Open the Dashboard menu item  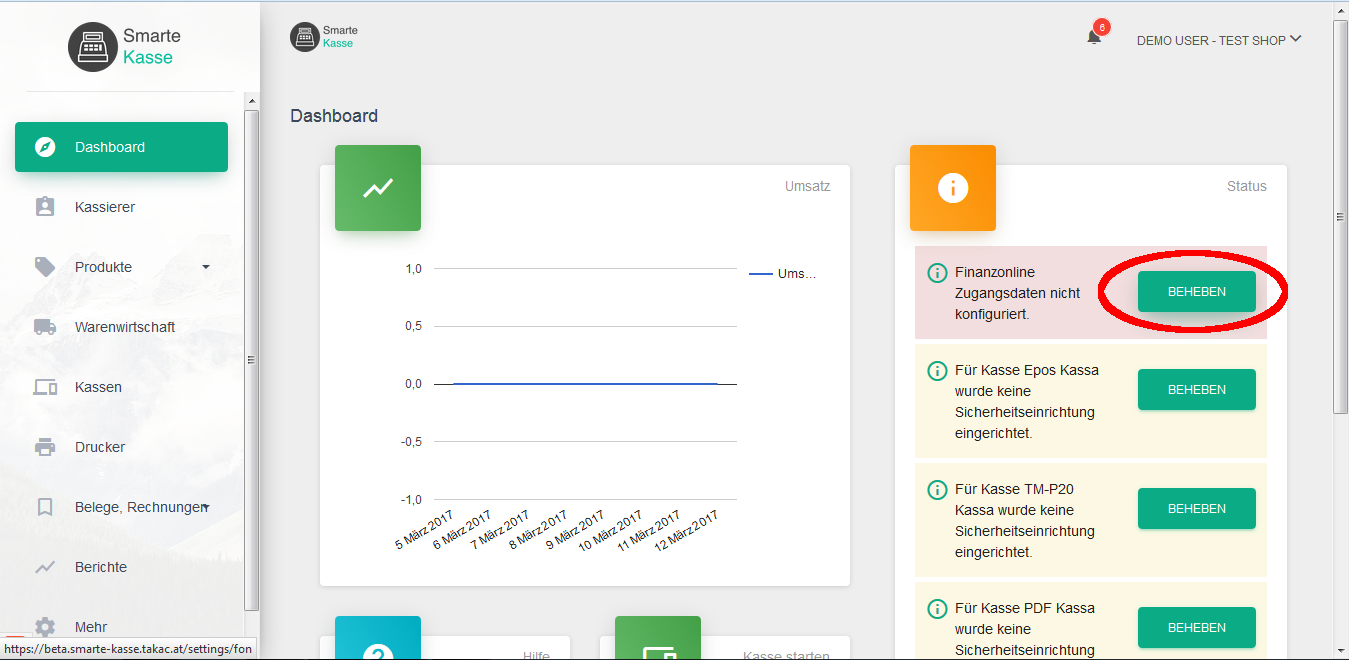click(121, 147)
